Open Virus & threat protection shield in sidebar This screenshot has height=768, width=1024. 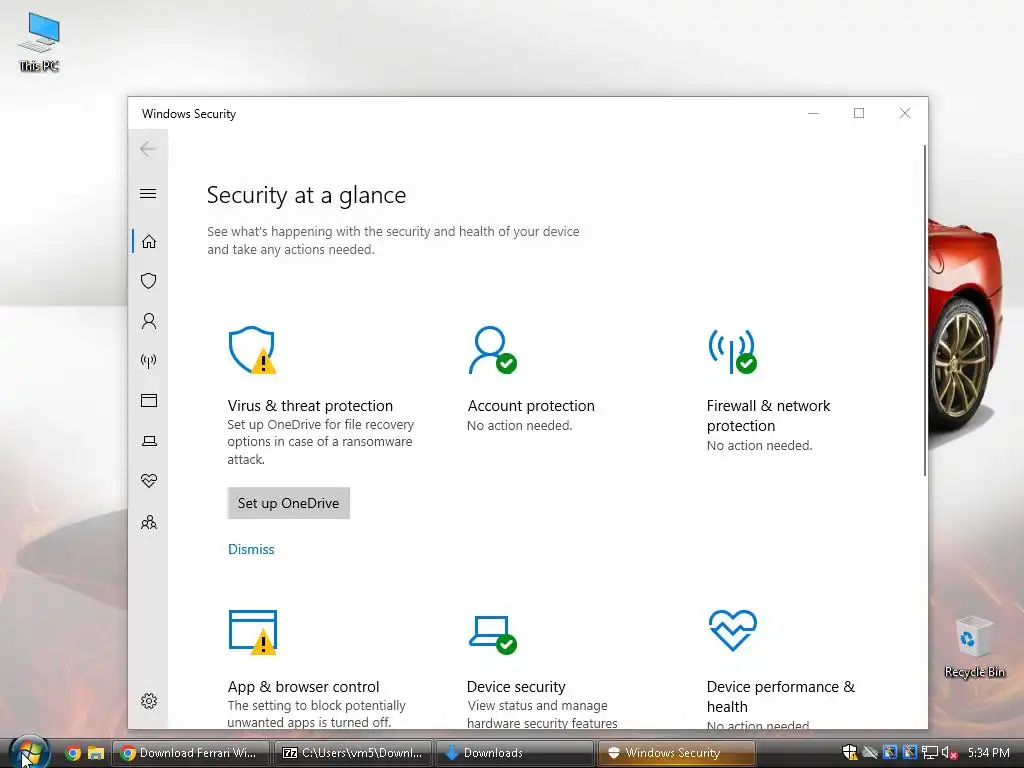click(x=149, y=281)
